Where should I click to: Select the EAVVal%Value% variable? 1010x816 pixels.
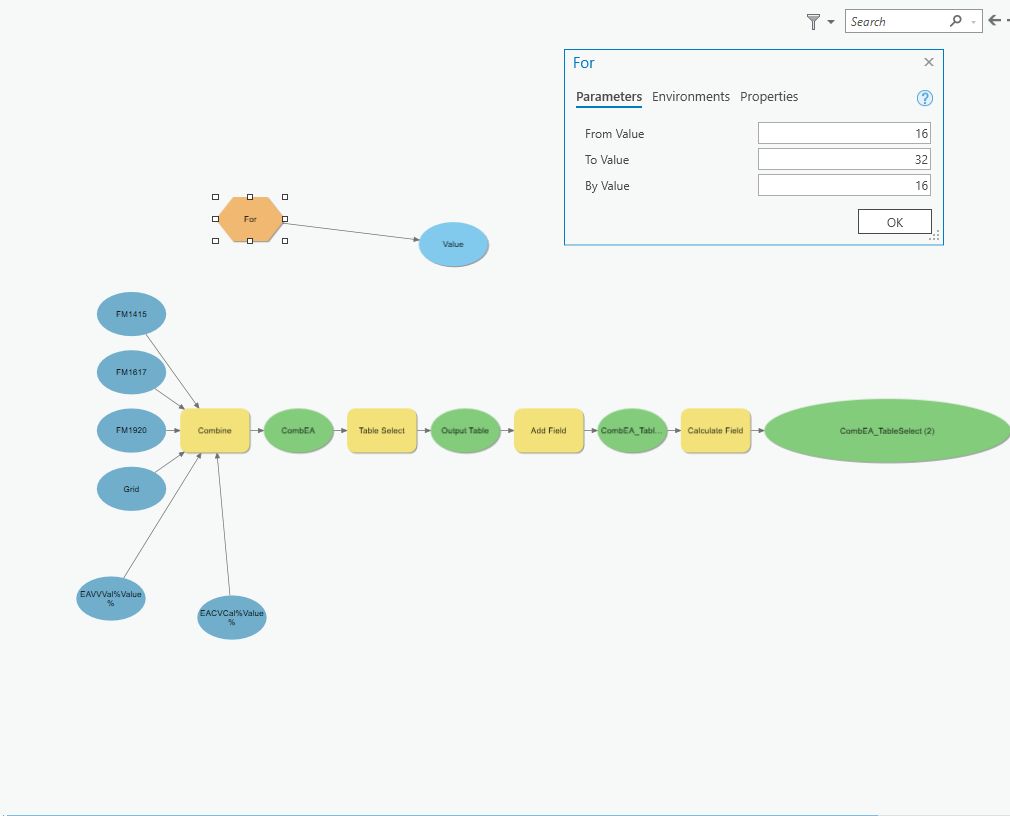[x=111, y=598]
